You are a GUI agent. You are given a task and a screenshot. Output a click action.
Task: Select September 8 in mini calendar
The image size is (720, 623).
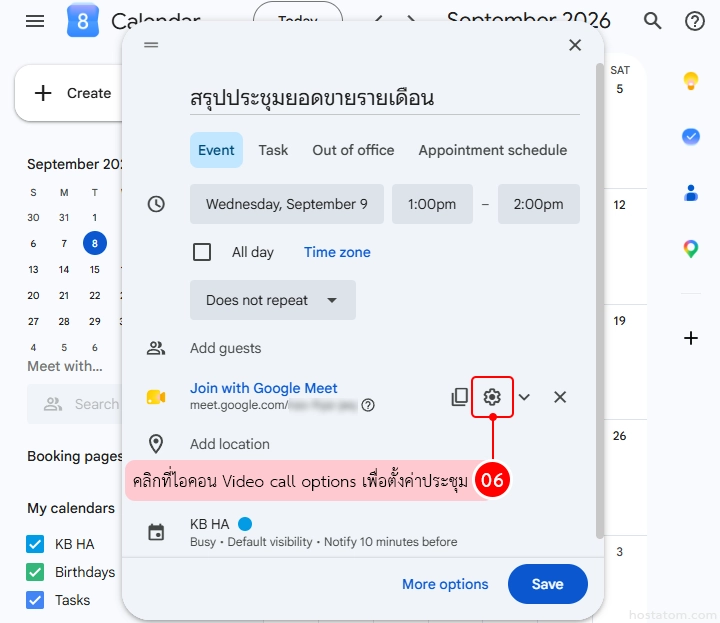[x=95, y=243]
